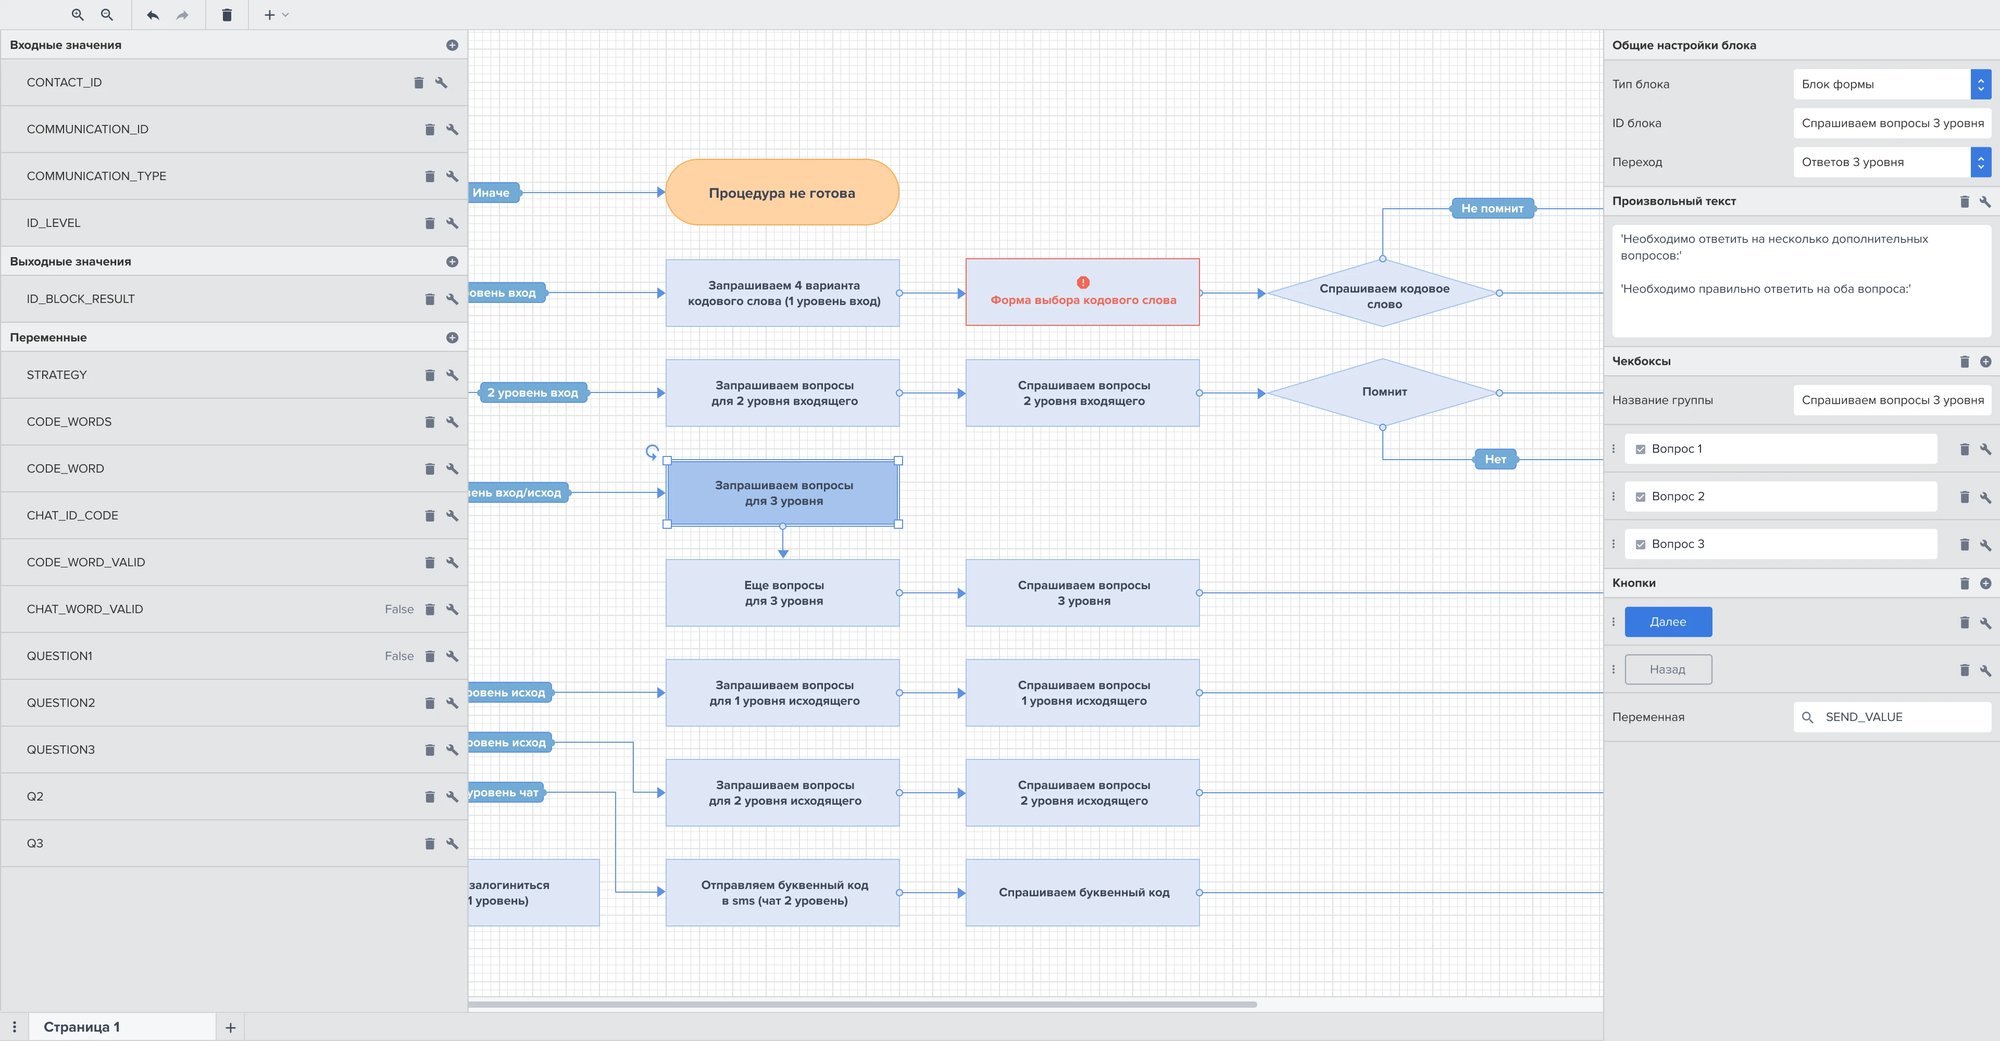Click the ID блока input field

pyautogui.click(x=1892, y=123)
